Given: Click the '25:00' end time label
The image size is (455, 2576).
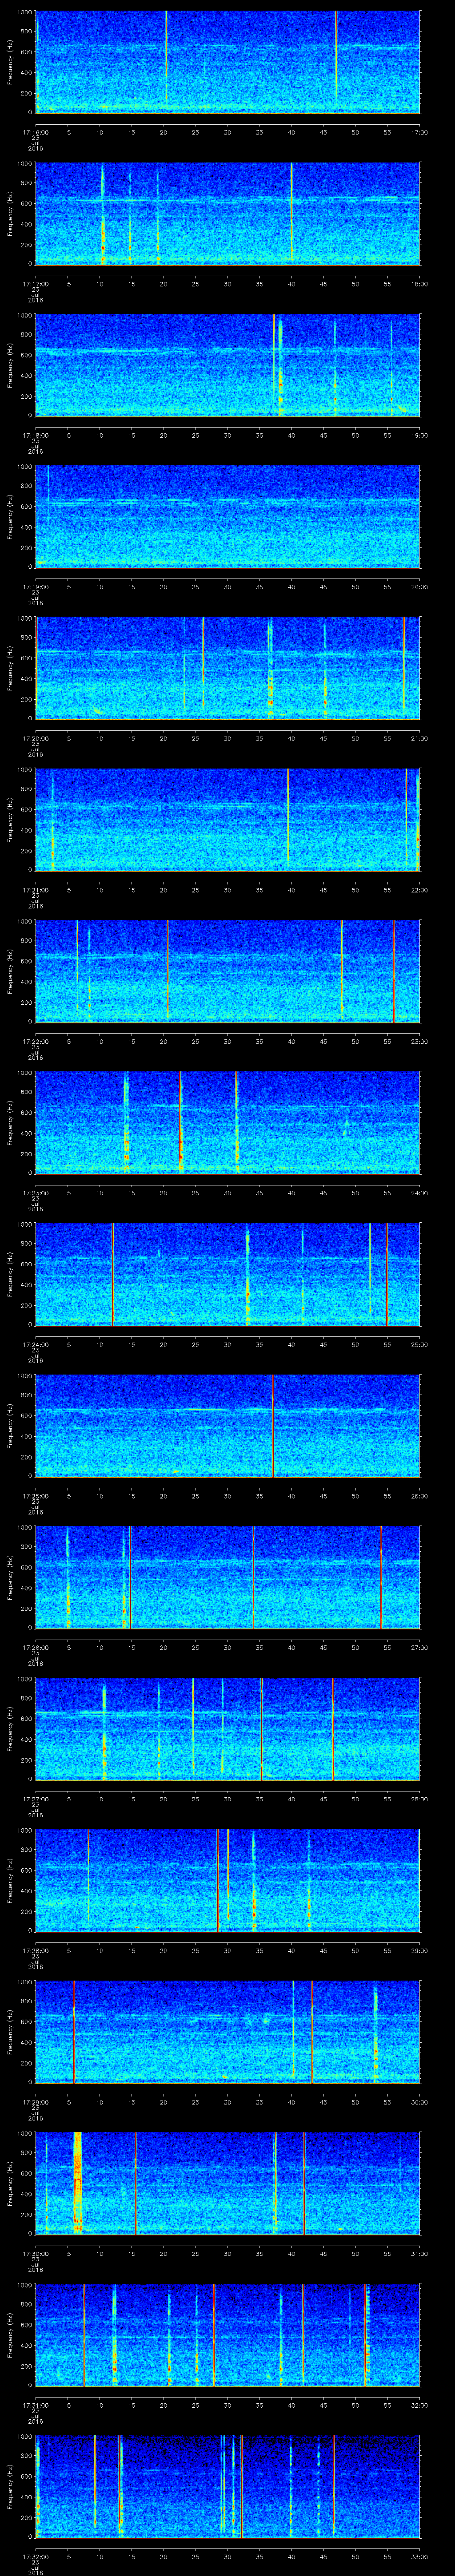Looking at the screenshot, I should [419, 1344].
